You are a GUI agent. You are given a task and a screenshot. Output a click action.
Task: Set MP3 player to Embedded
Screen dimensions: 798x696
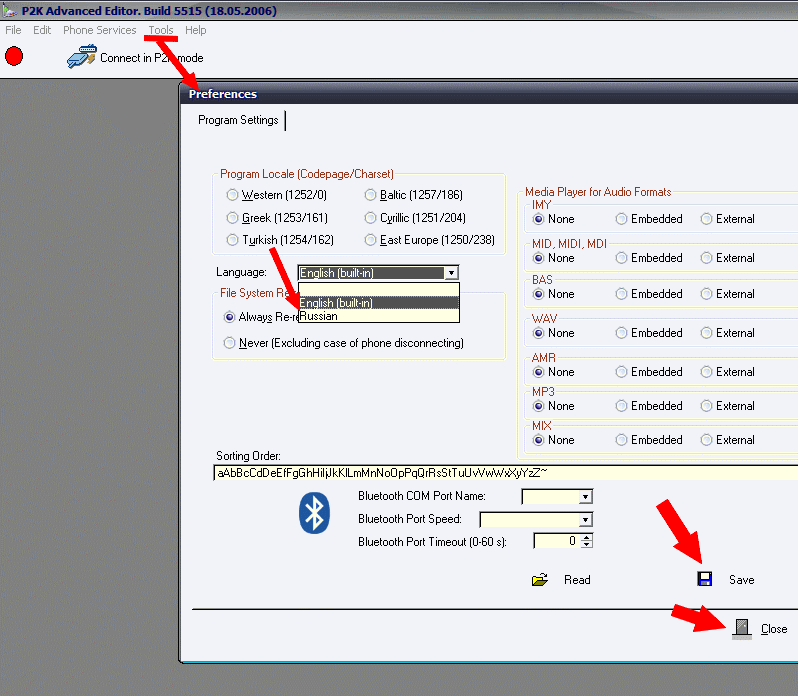(x=621, y=406)
